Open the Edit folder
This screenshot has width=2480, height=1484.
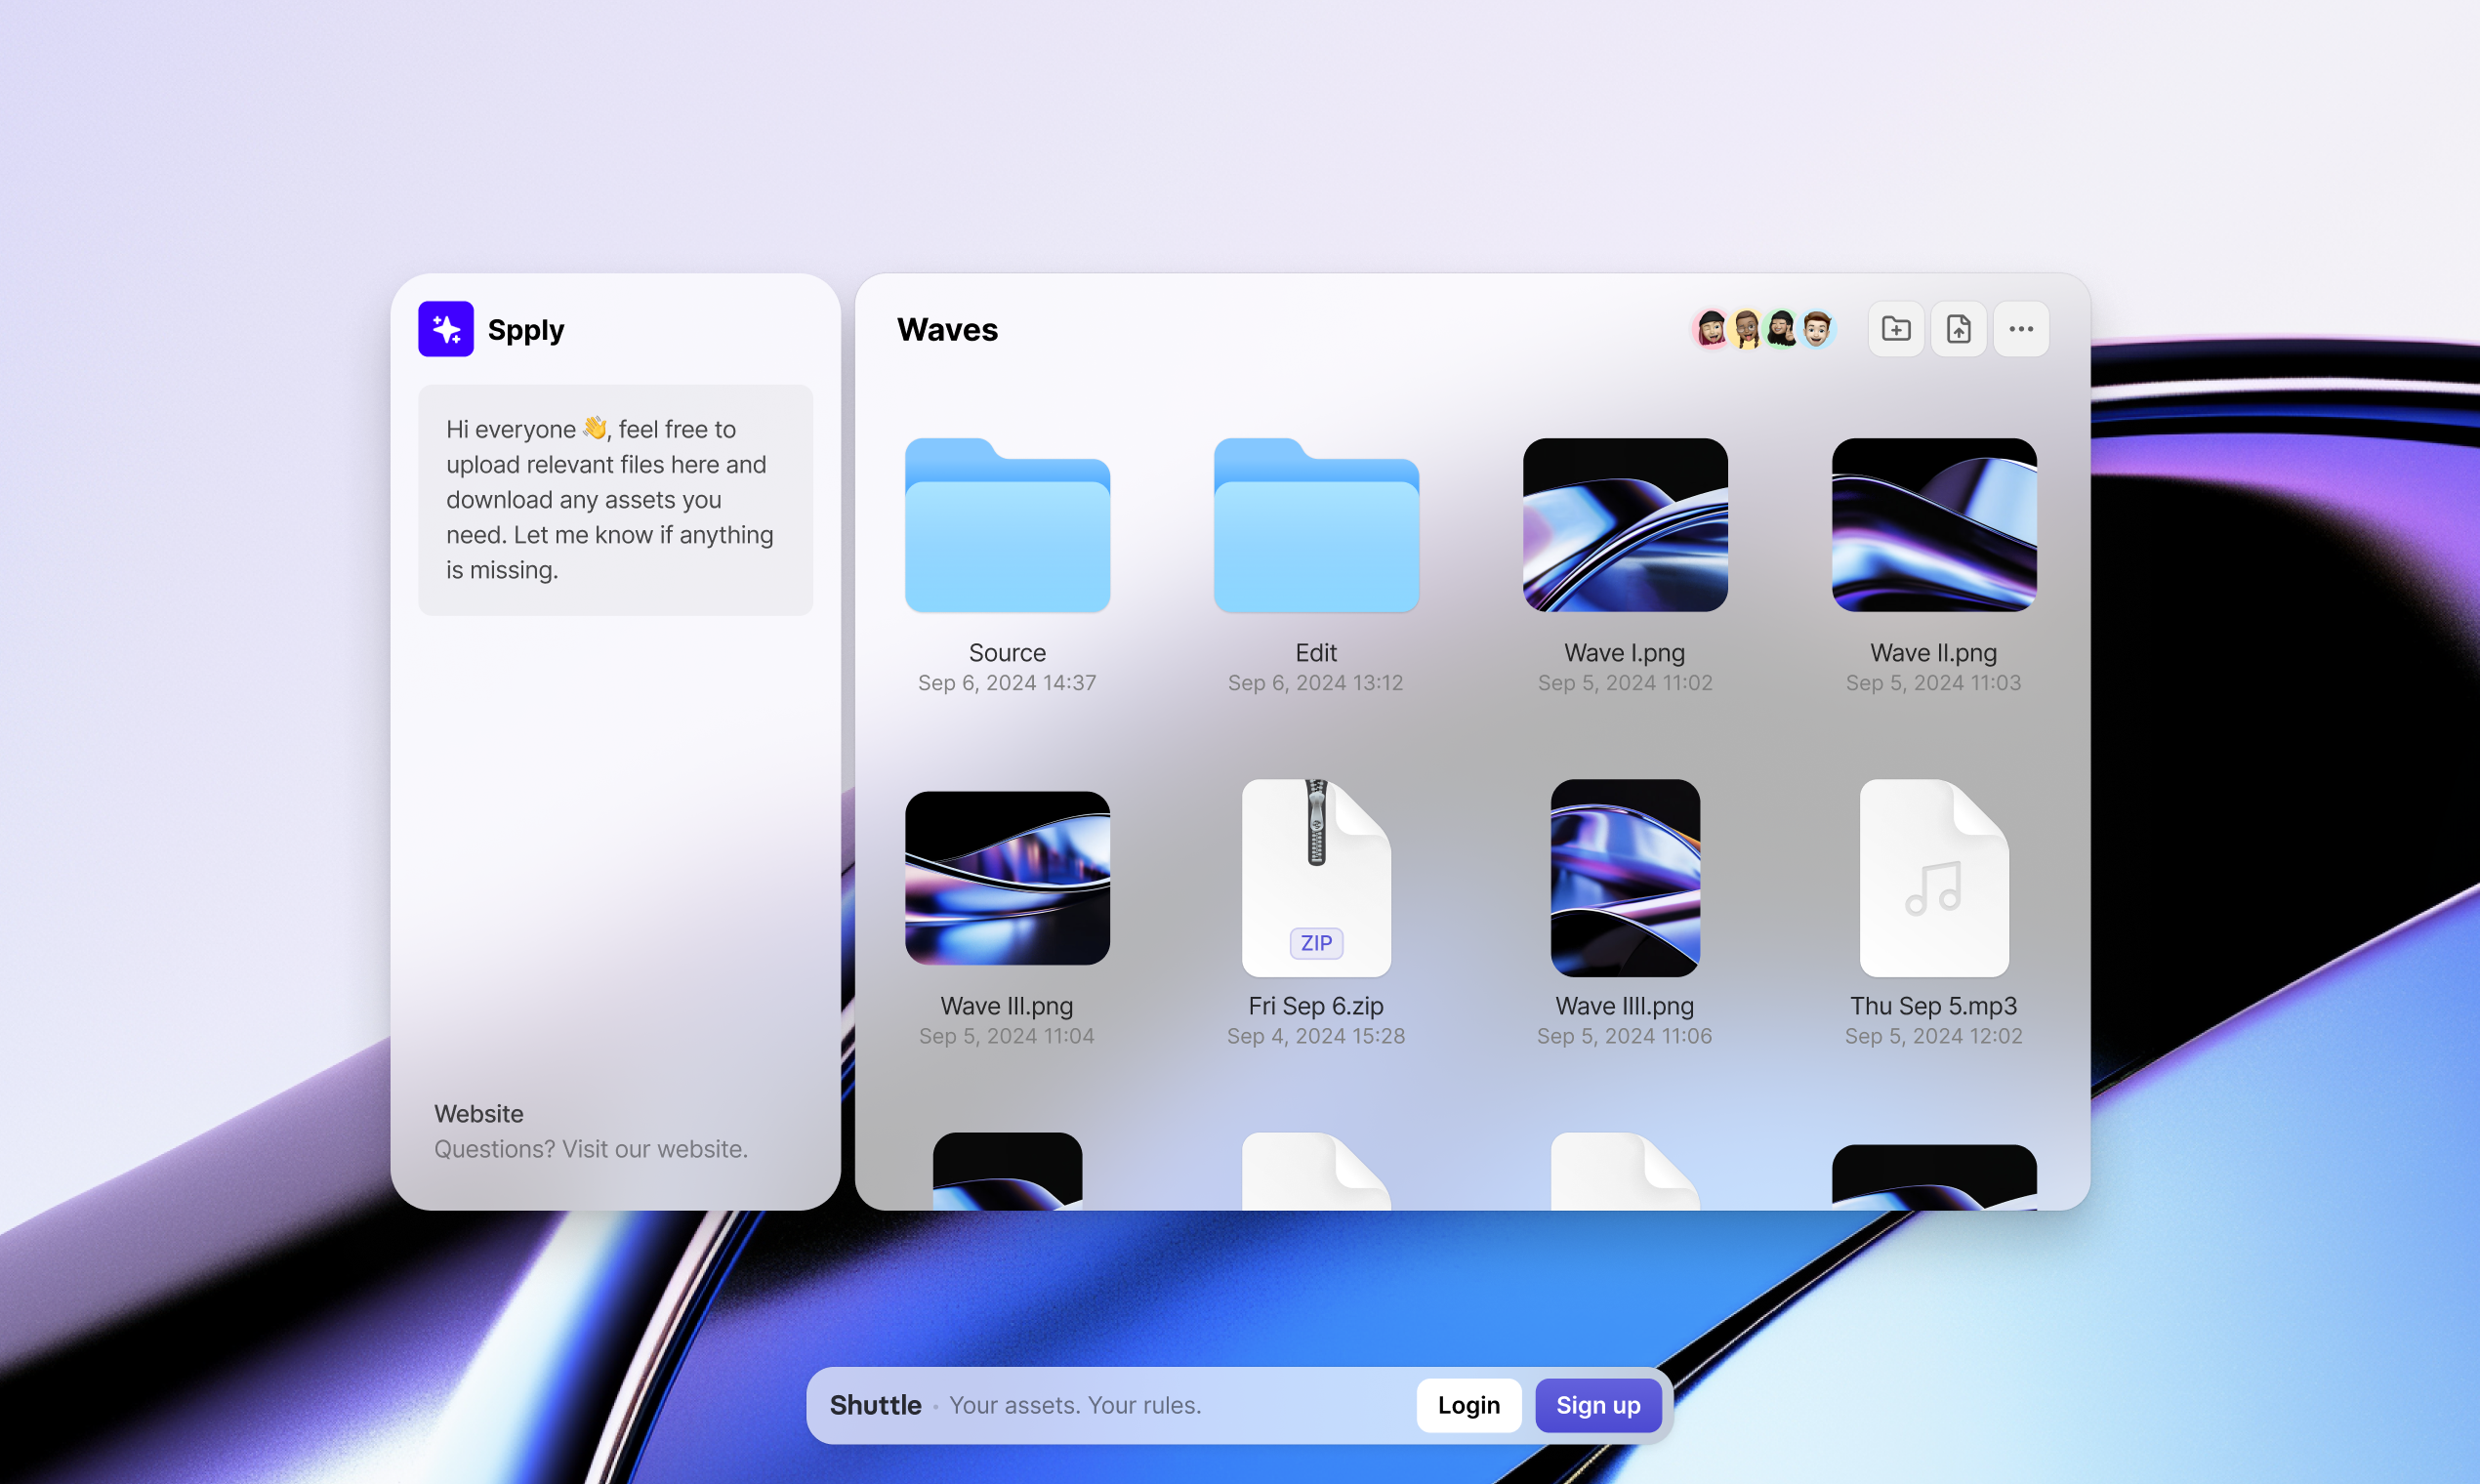[1316, 525]
